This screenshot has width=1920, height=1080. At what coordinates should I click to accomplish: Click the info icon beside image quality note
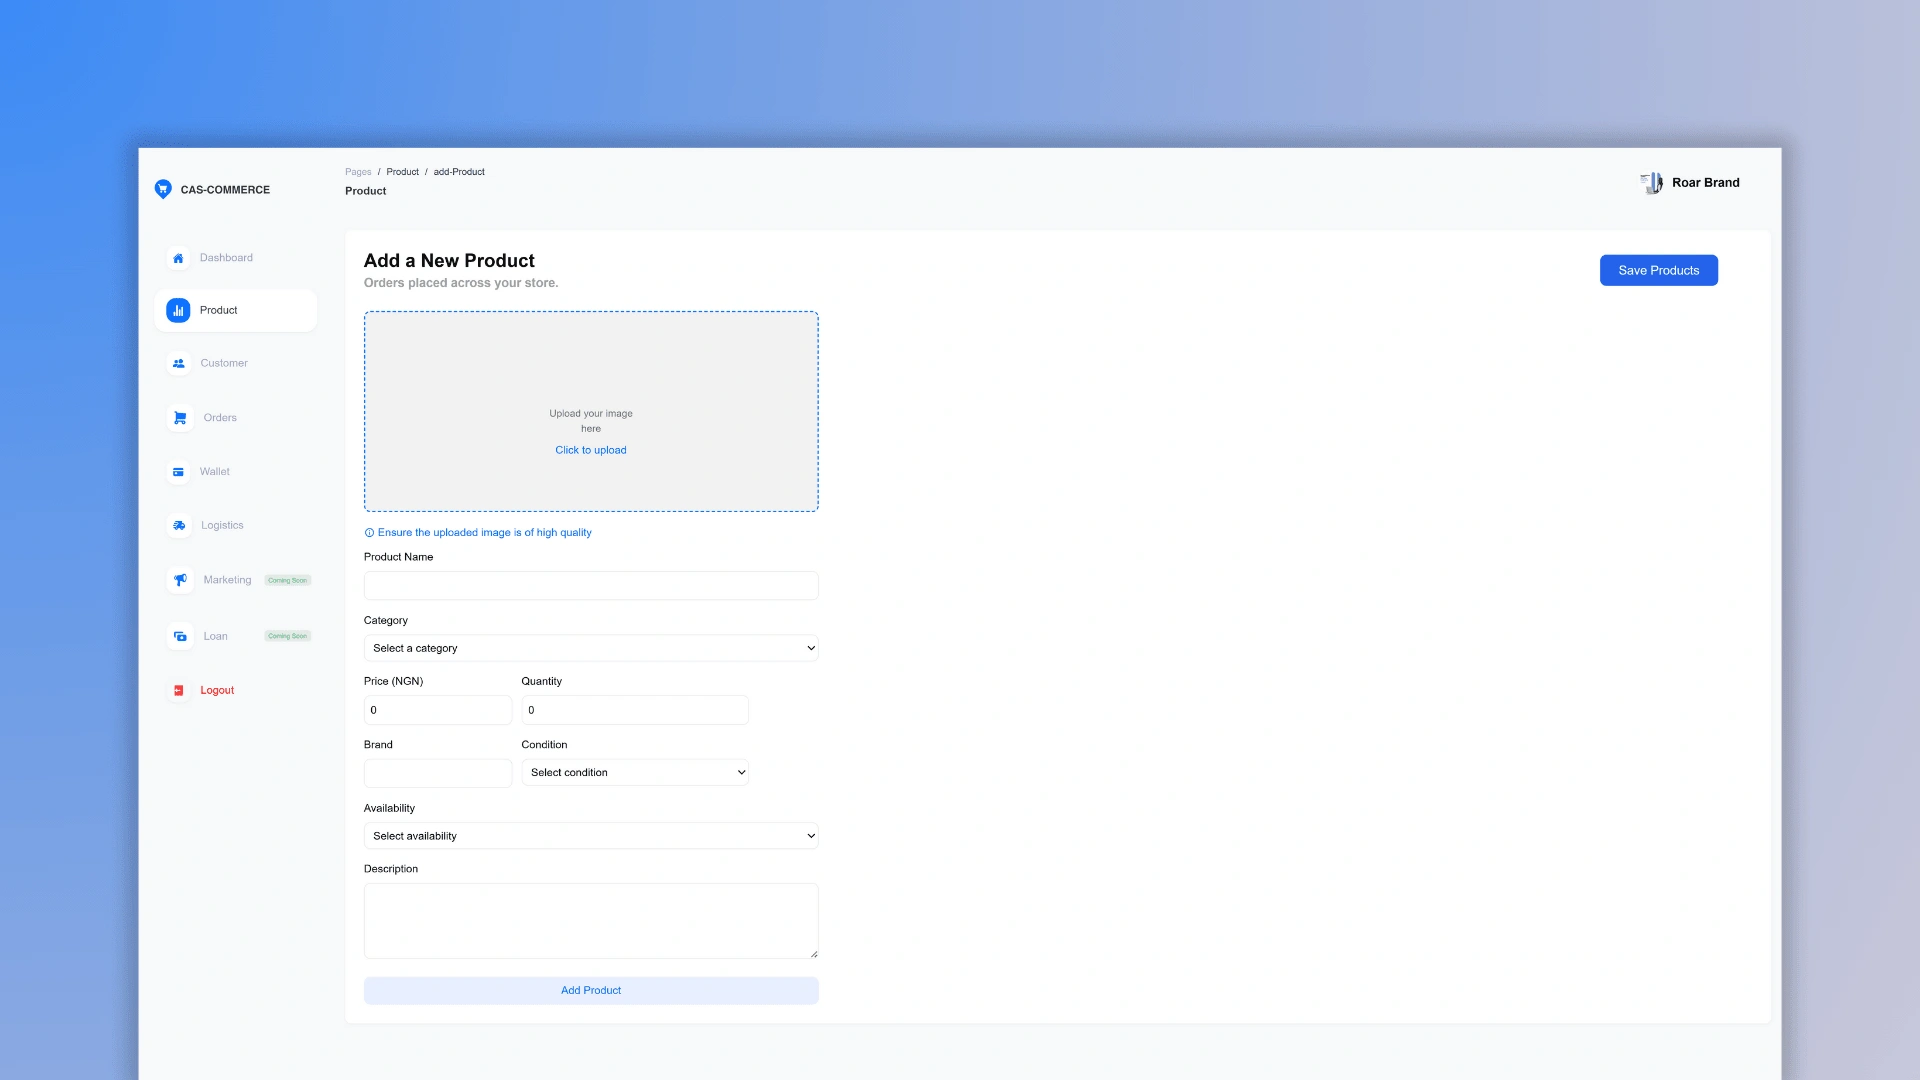tap(369, 533)
